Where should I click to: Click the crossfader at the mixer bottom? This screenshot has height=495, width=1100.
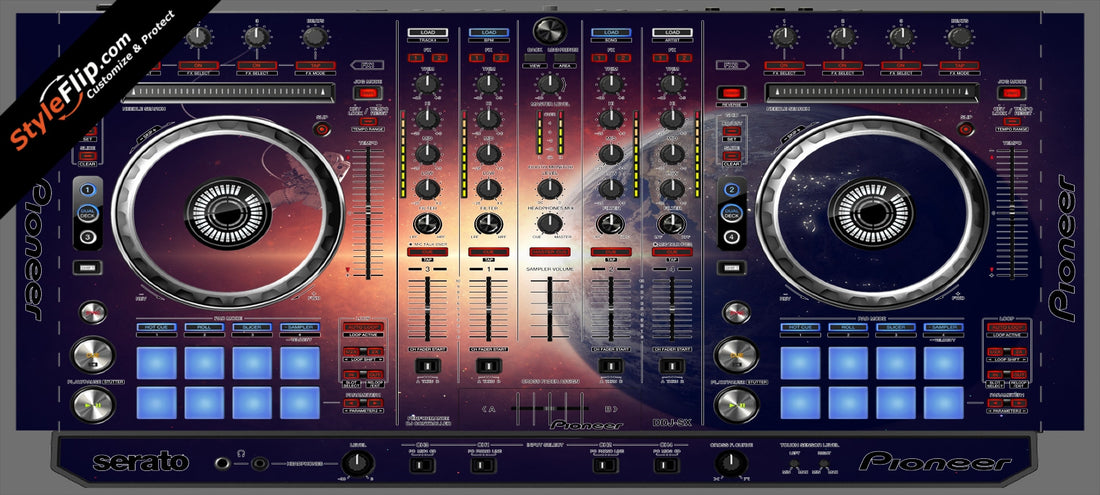click(549, 408)
